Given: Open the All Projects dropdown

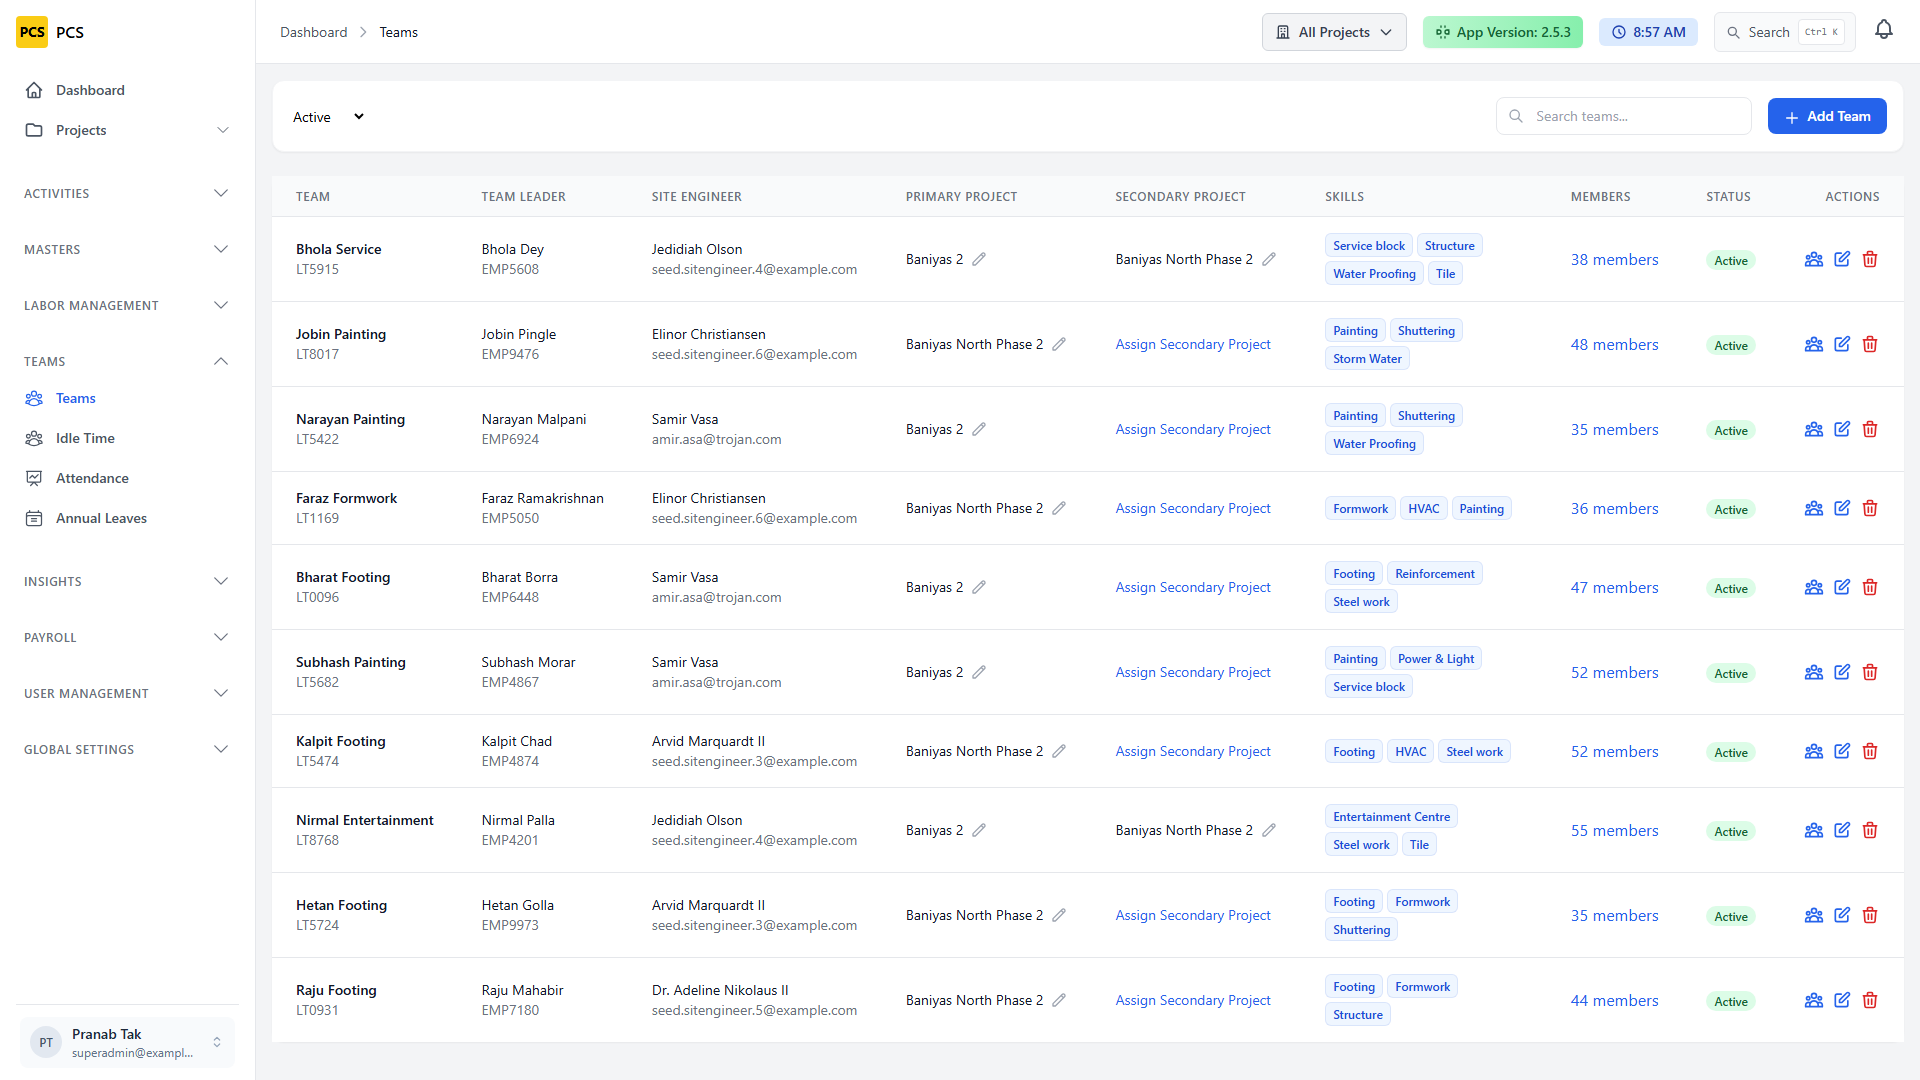Looking at the screenshot, I should (1334, 32).
